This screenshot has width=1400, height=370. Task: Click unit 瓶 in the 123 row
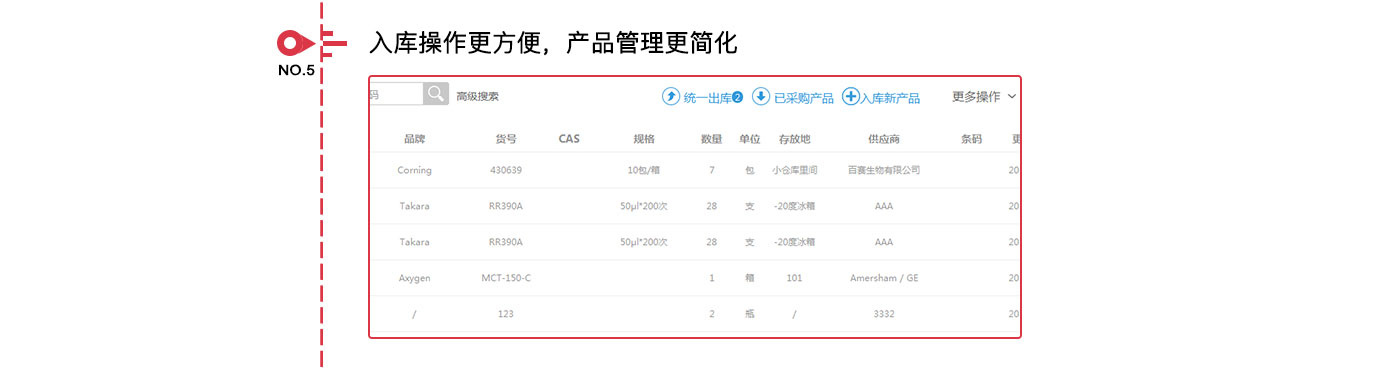point(750,314)
